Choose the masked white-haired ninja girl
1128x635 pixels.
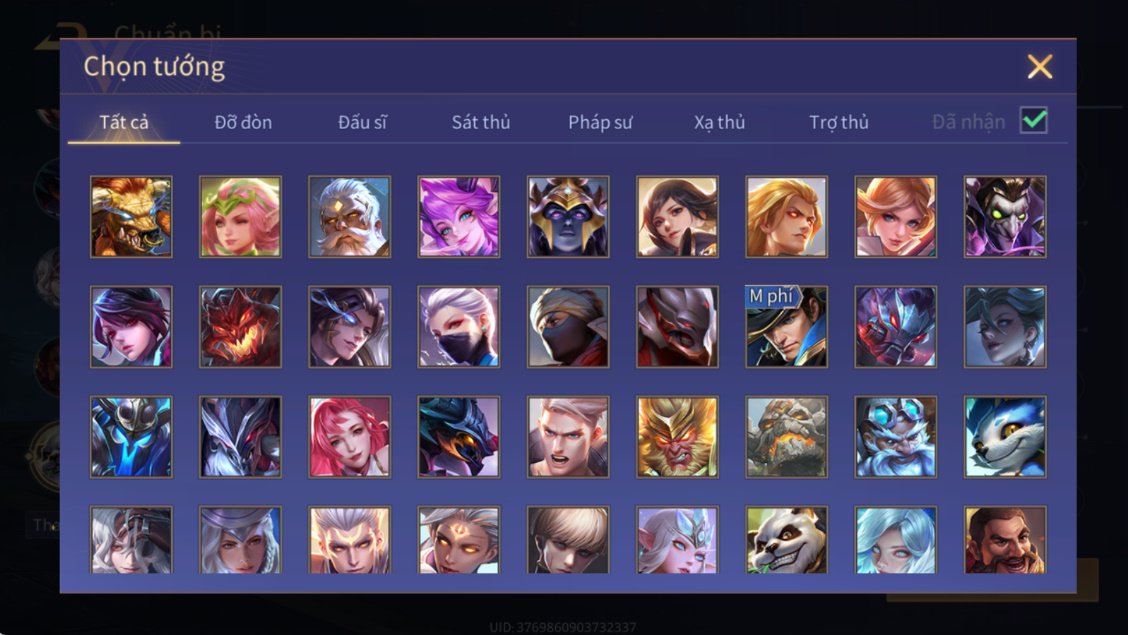[459, 326]
